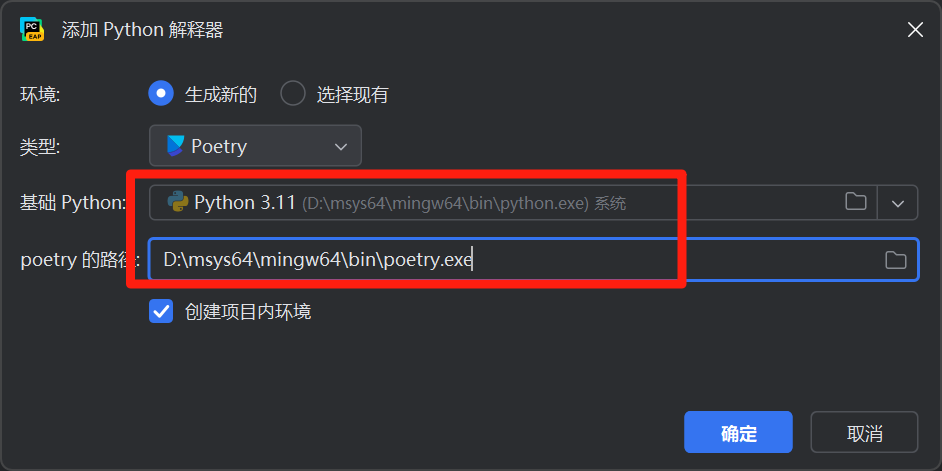Close the 添加 Python 解释器 dialog
Screen dimensions: 942x471
[x=915, y=29]
